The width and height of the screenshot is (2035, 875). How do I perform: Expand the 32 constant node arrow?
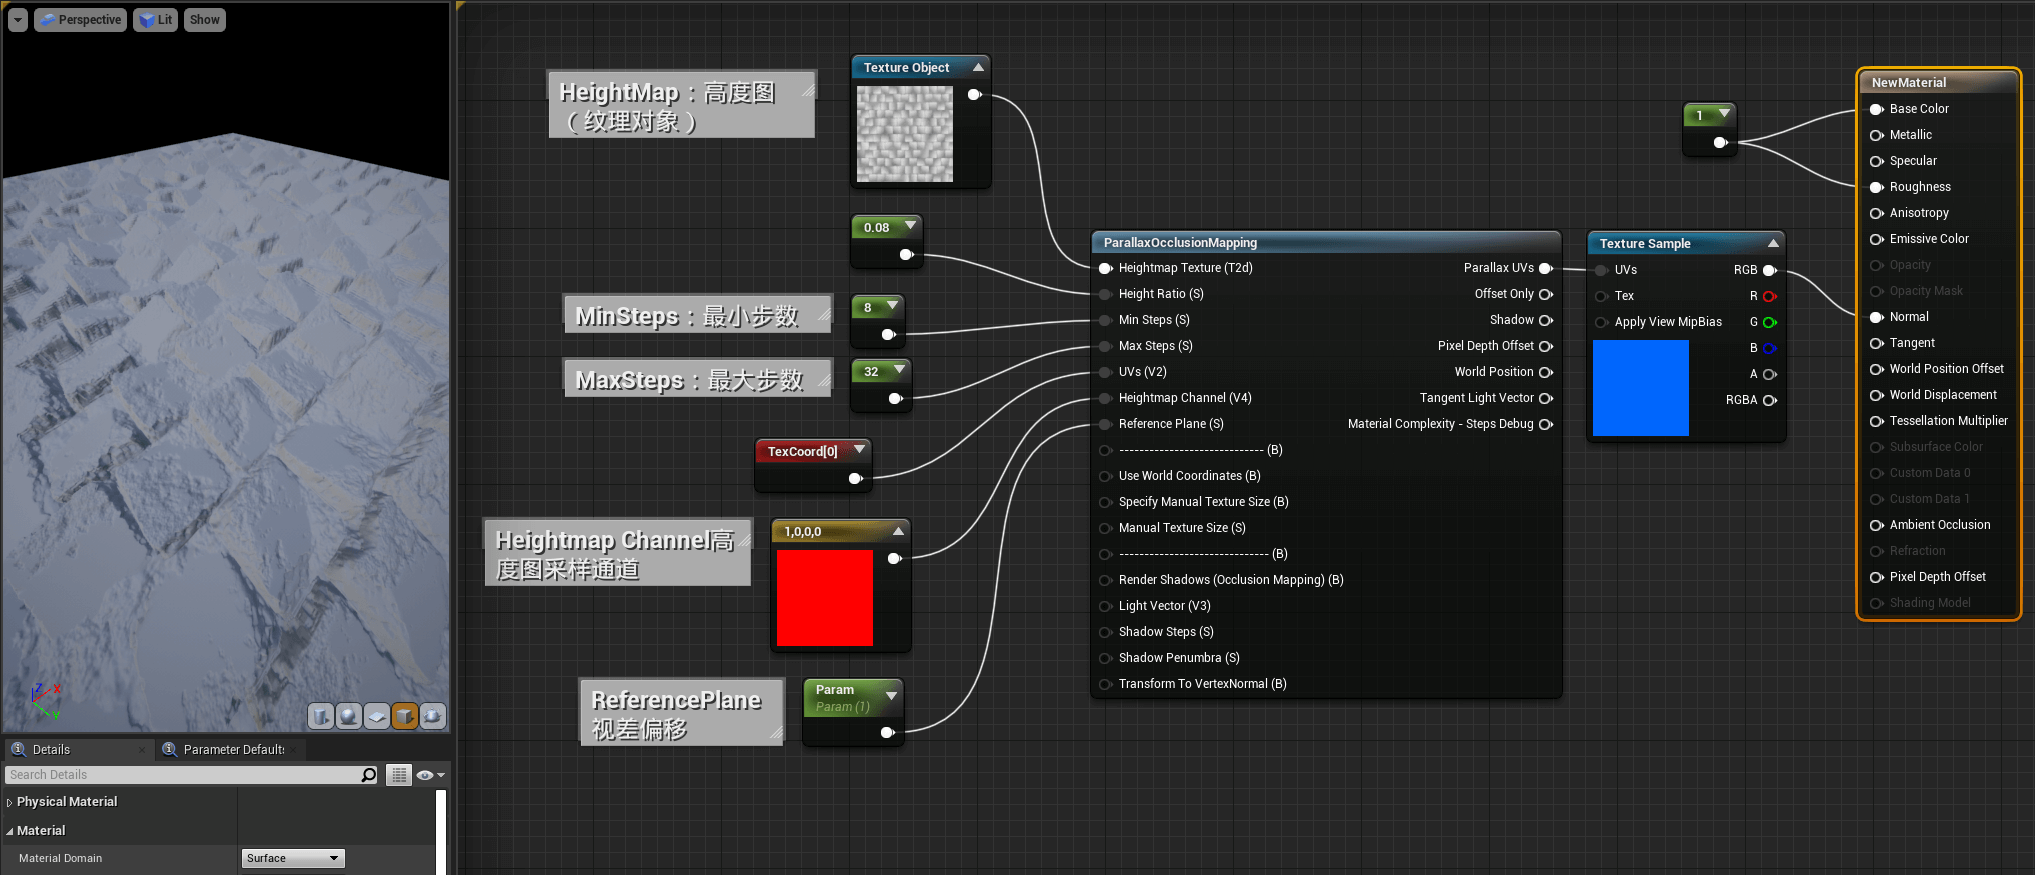[x=899, y=370]
